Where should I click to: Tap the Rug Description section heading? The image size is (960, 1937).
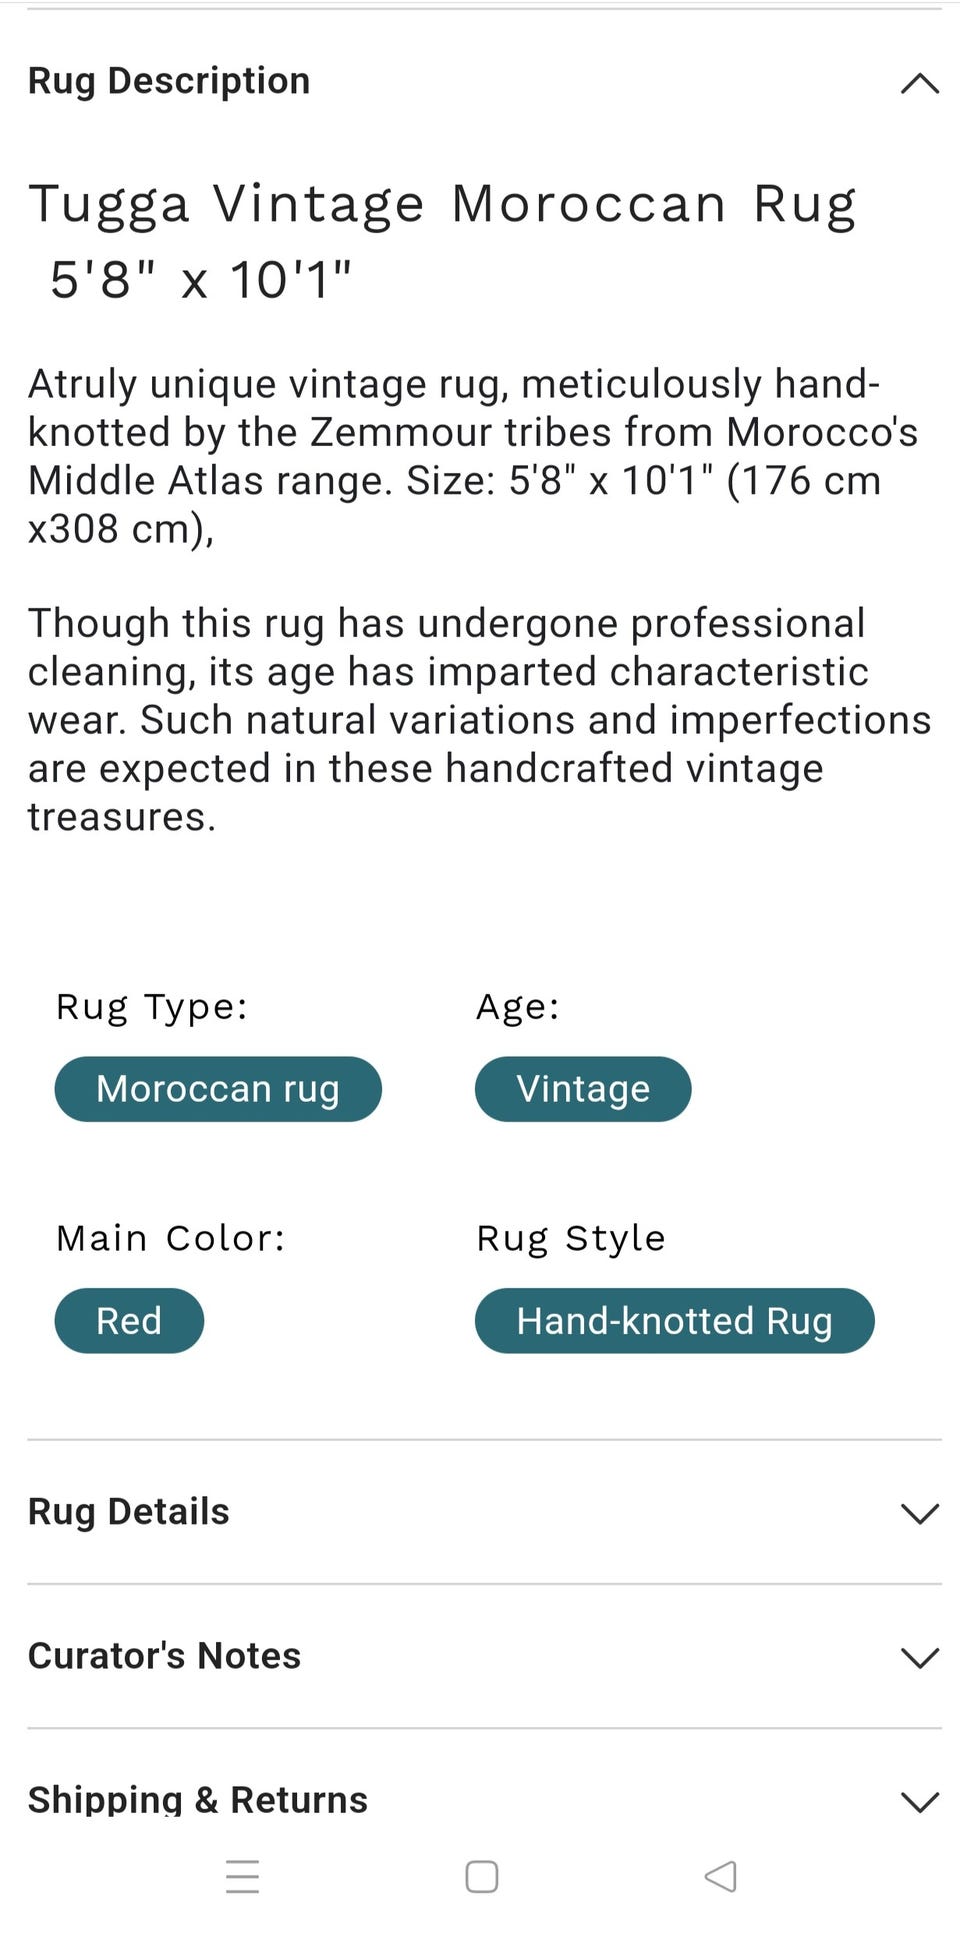click(169, 81)
